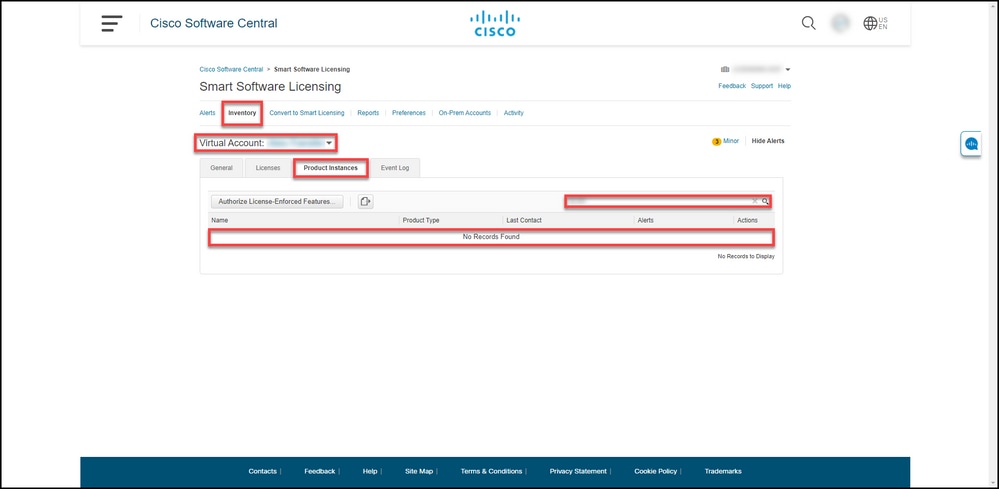The height and width of the screenshot is (489, 999).
Task: Open Privacy Statement footer link
Action: [x=578, y=471]
